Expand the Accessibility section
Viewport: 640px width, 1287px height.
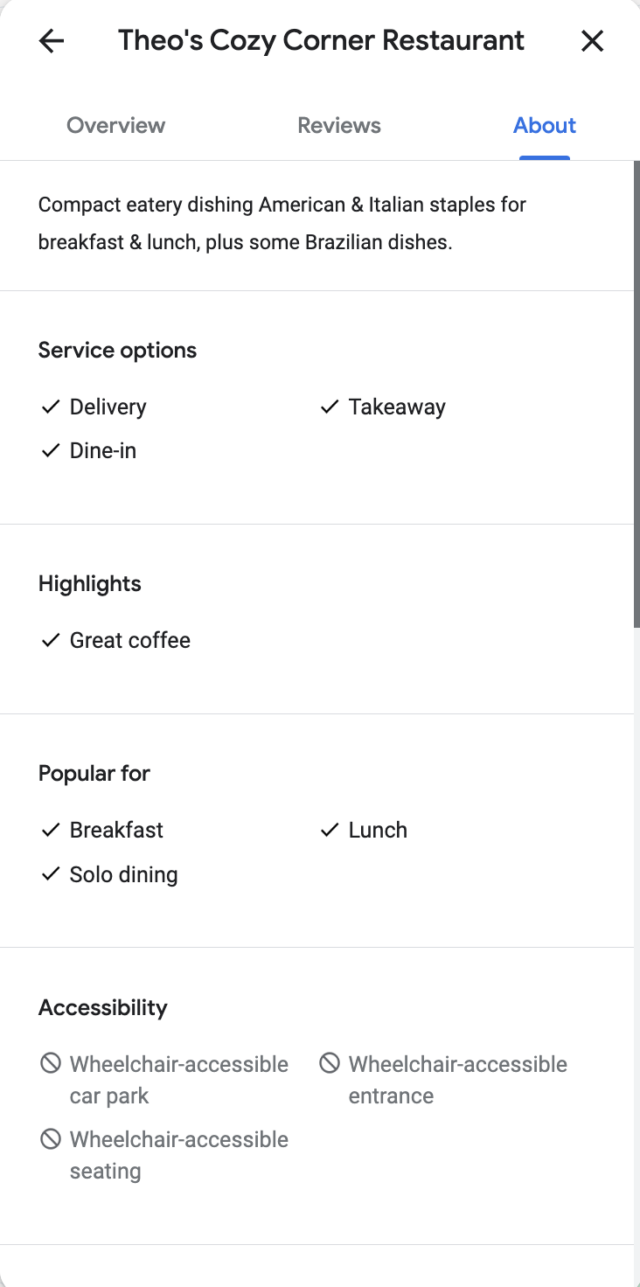(x=103, y=1007)
